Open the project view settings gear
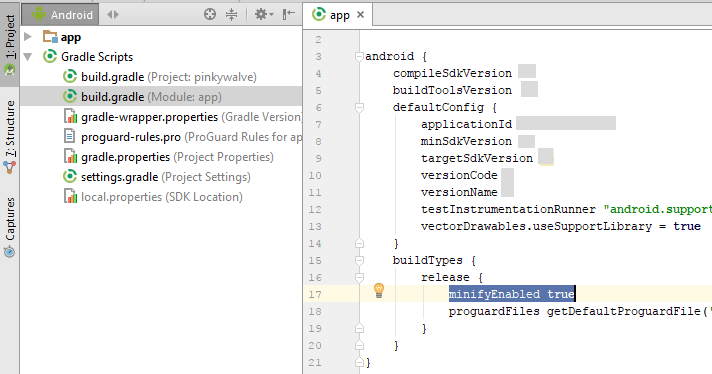The height and width of the screenshot is (374, 712). pyautogui.click(x=263, y=15)
